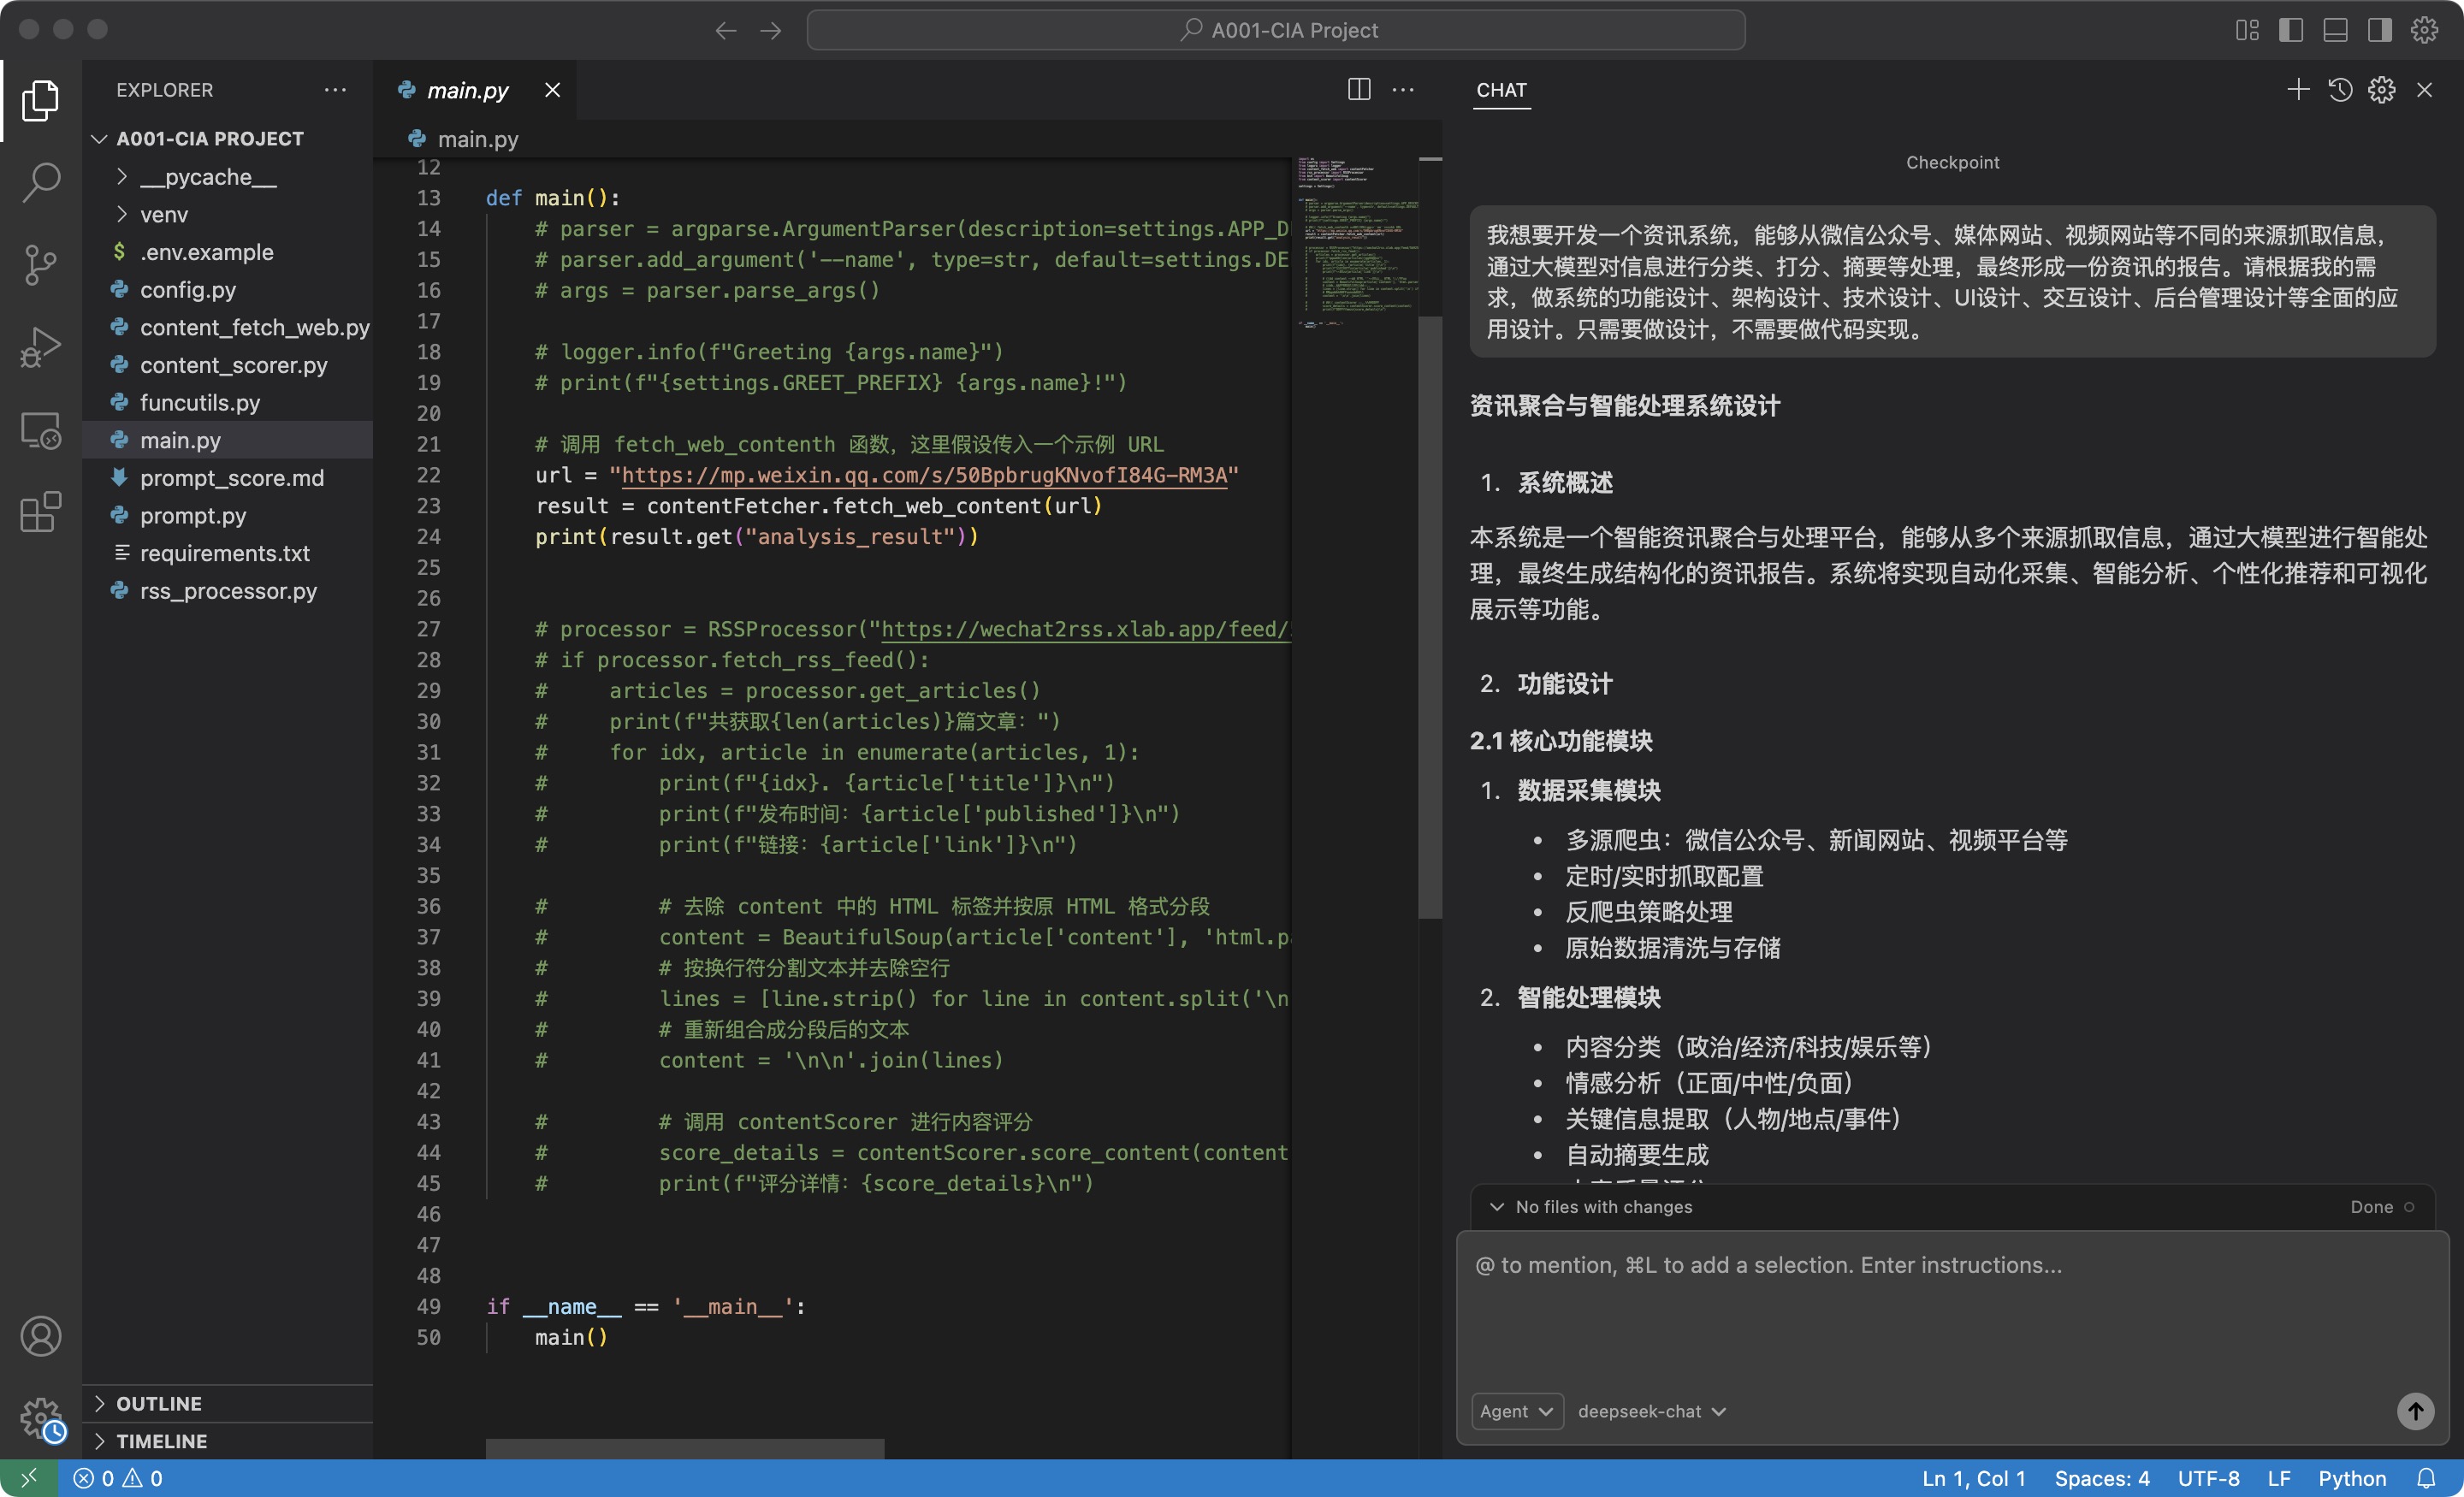Close the main.py editor tab
Screen dimensions: 2464x1497
click(552, 90)
